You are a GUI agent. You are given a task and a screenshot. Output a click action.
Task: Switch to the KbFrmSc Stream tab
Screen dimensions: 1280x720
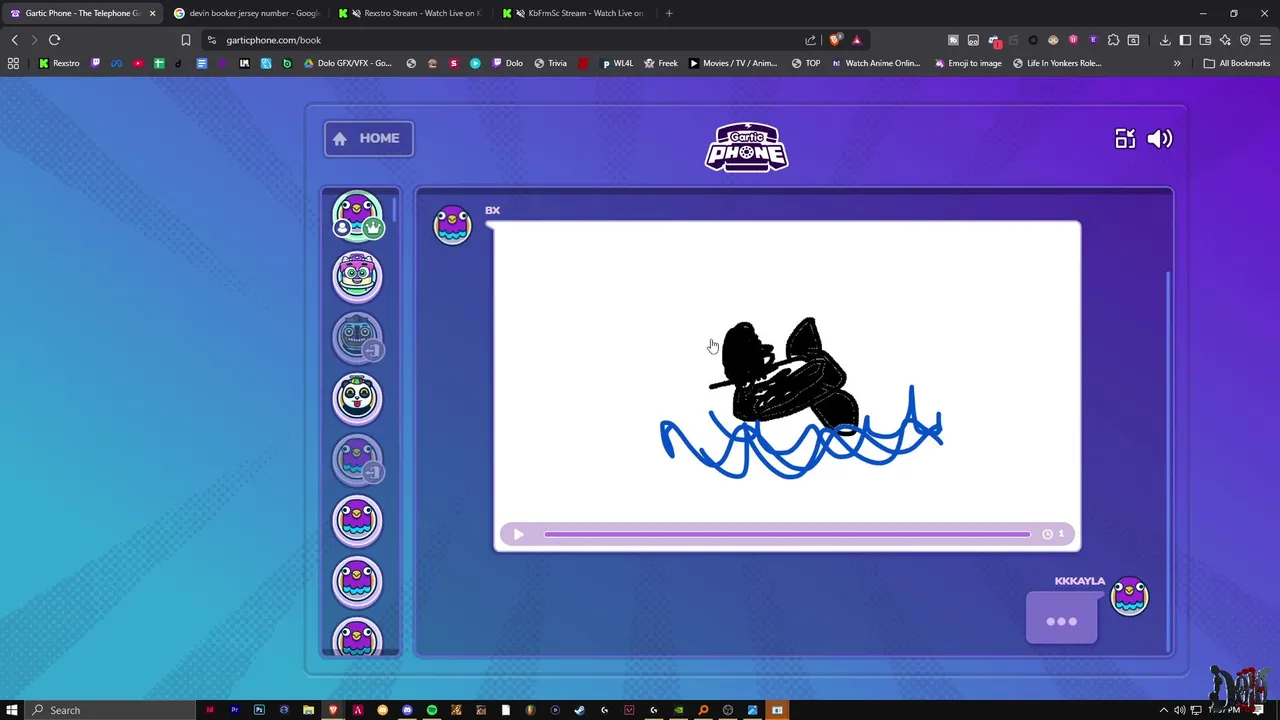click(574, 13)
